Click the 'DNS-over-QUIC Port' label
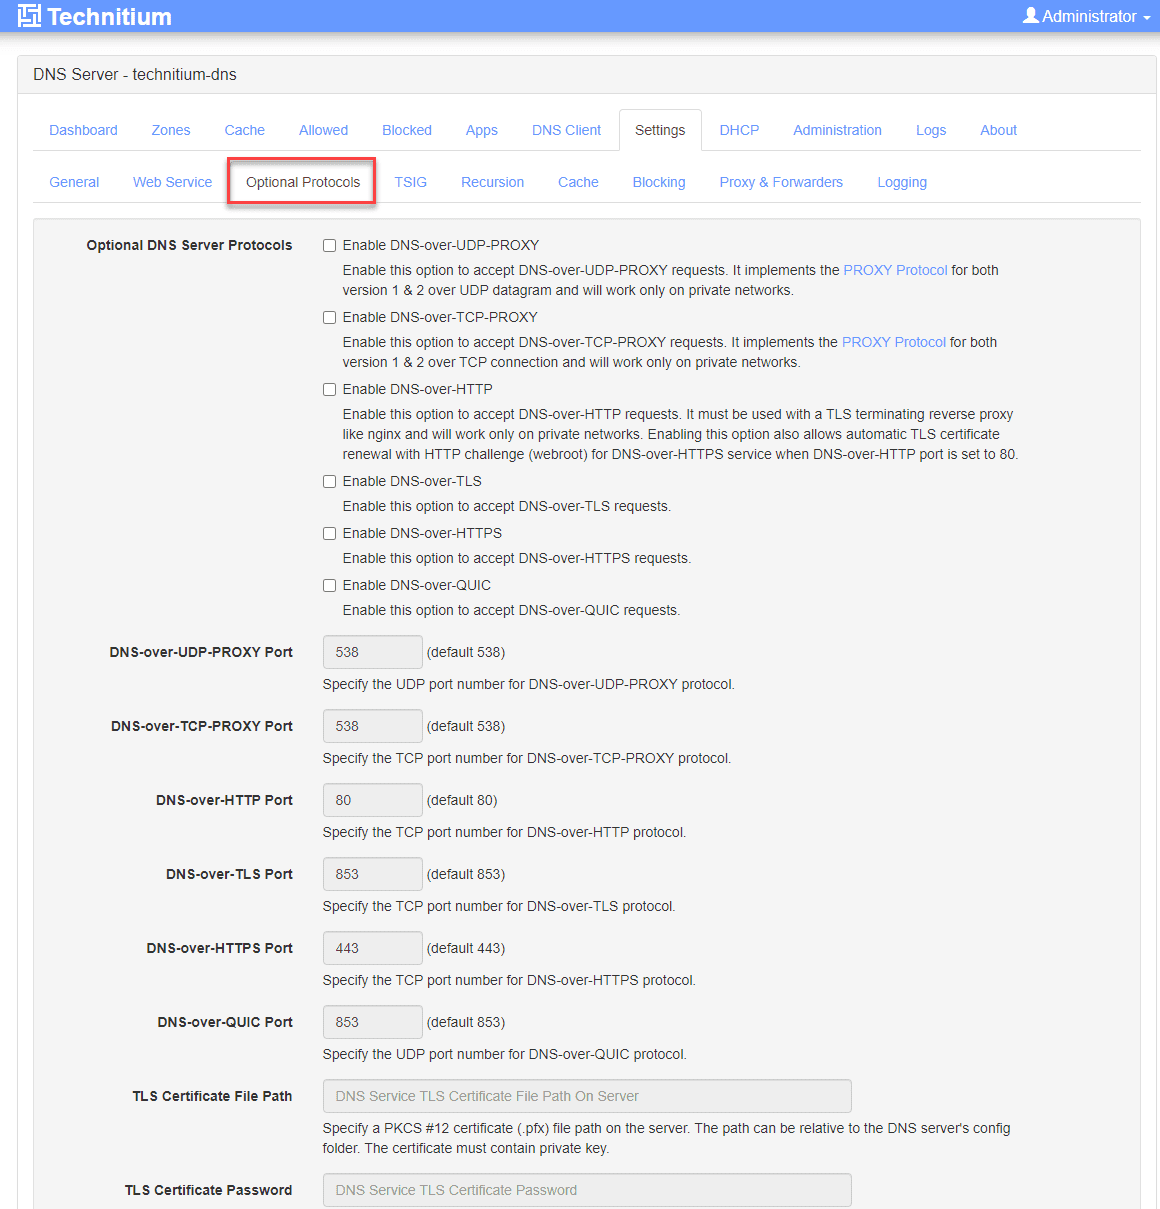 tap(225, 1022)
